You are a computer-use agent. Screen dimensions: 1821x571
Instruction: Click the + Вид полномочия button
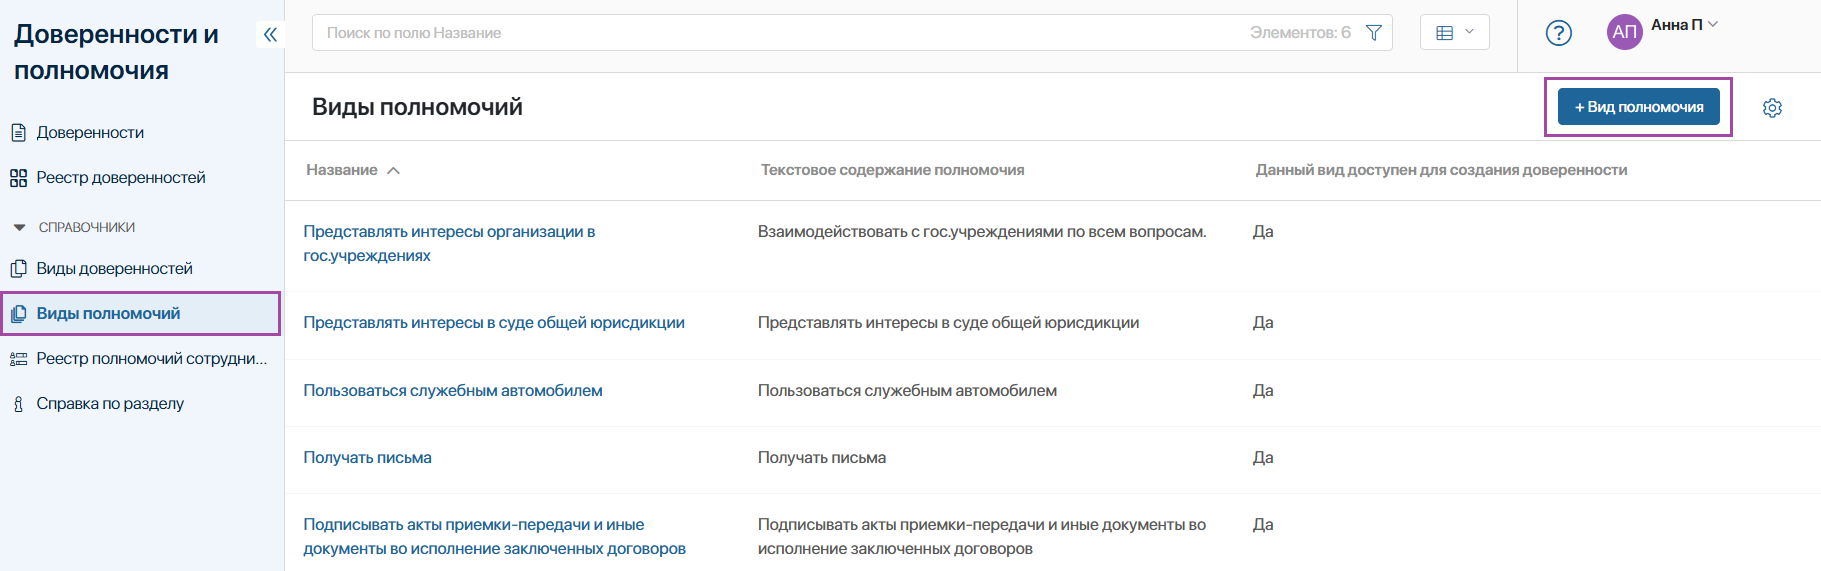[x=1638, y=107]
